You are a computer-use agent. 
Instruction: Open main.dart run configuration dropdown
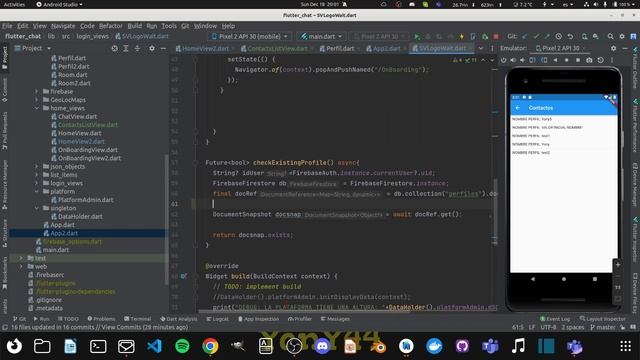click(x=321, y=36)
